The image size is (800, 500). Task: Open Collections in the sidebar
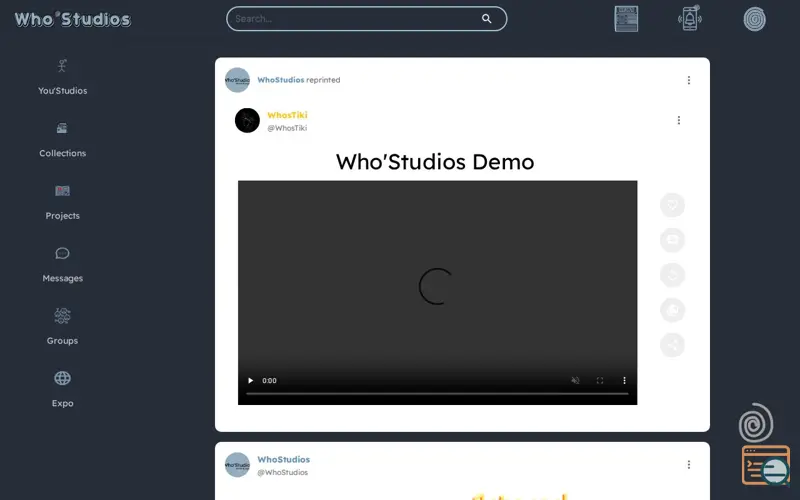(x=62, y=140)
